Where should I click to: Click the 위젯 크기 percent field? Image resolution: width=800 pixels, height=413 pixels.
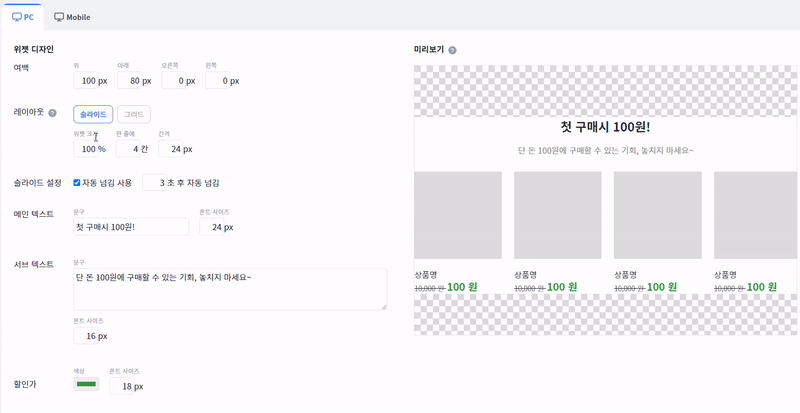click(x=91, y=149)
